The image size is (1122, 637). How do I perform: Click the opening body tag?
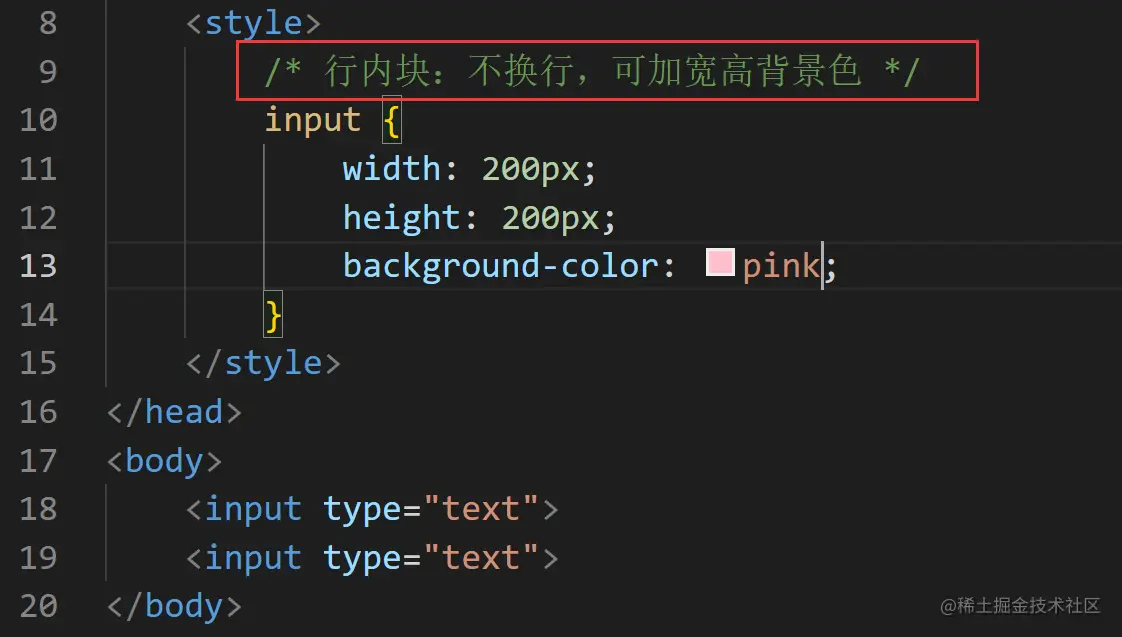click(165, 461)
